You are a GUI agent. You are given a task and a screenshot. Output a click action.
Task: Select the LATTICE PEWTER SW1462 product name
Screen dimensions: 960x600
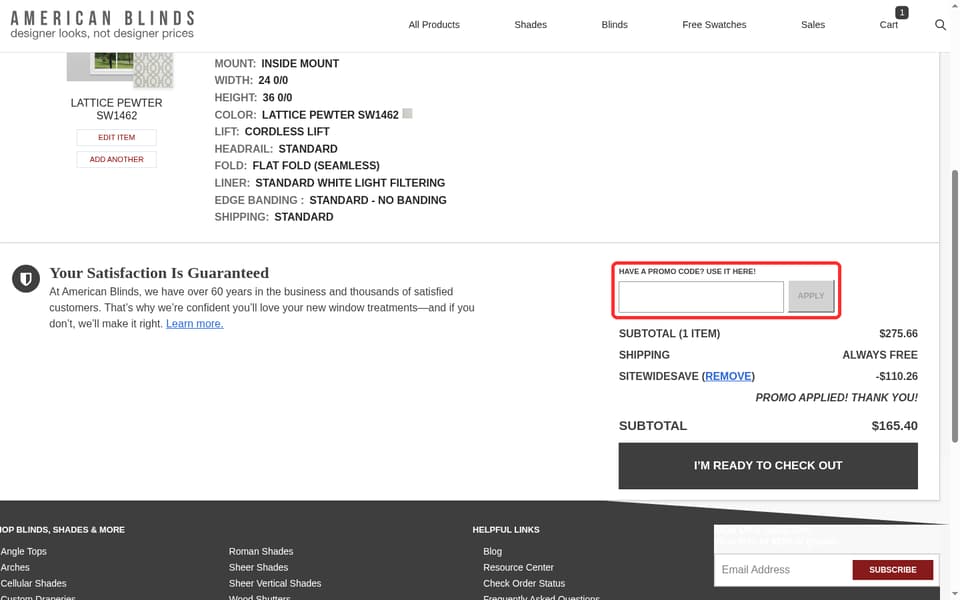[116, 109]
